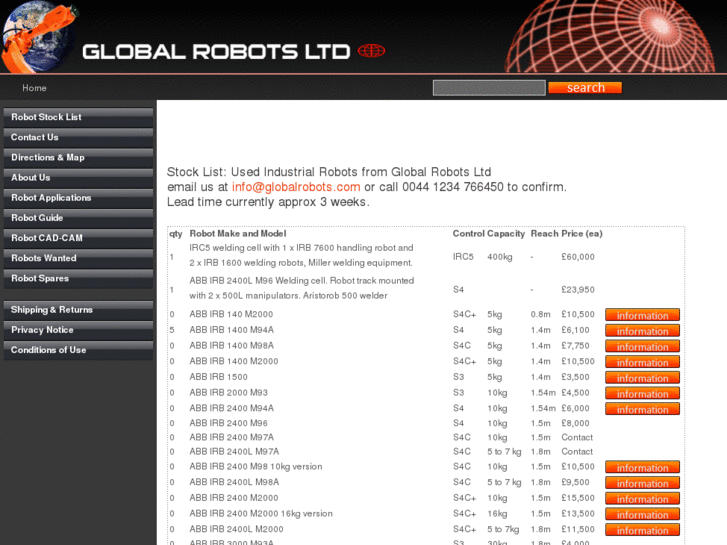Open information for ABB IRB 2400 M98 10kg version

tap(642, 467)
